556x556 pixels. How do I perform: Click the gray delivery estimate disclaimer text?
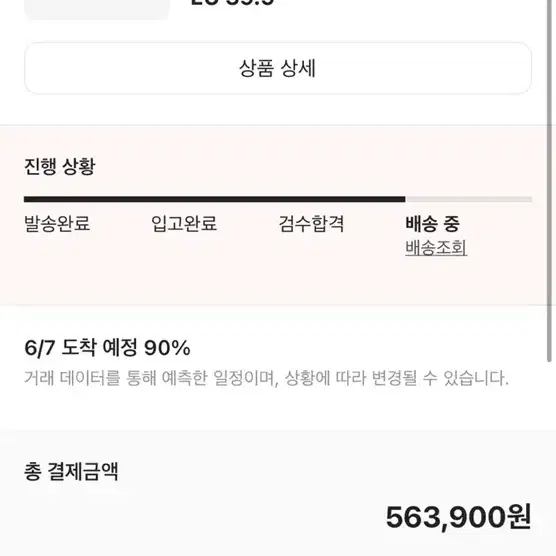pos(266,378)
